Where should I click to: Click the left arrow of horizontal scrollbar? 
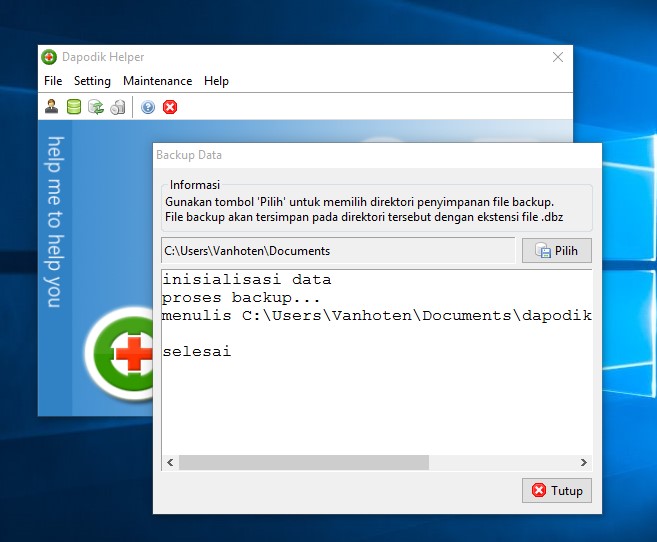click(170, 462)
